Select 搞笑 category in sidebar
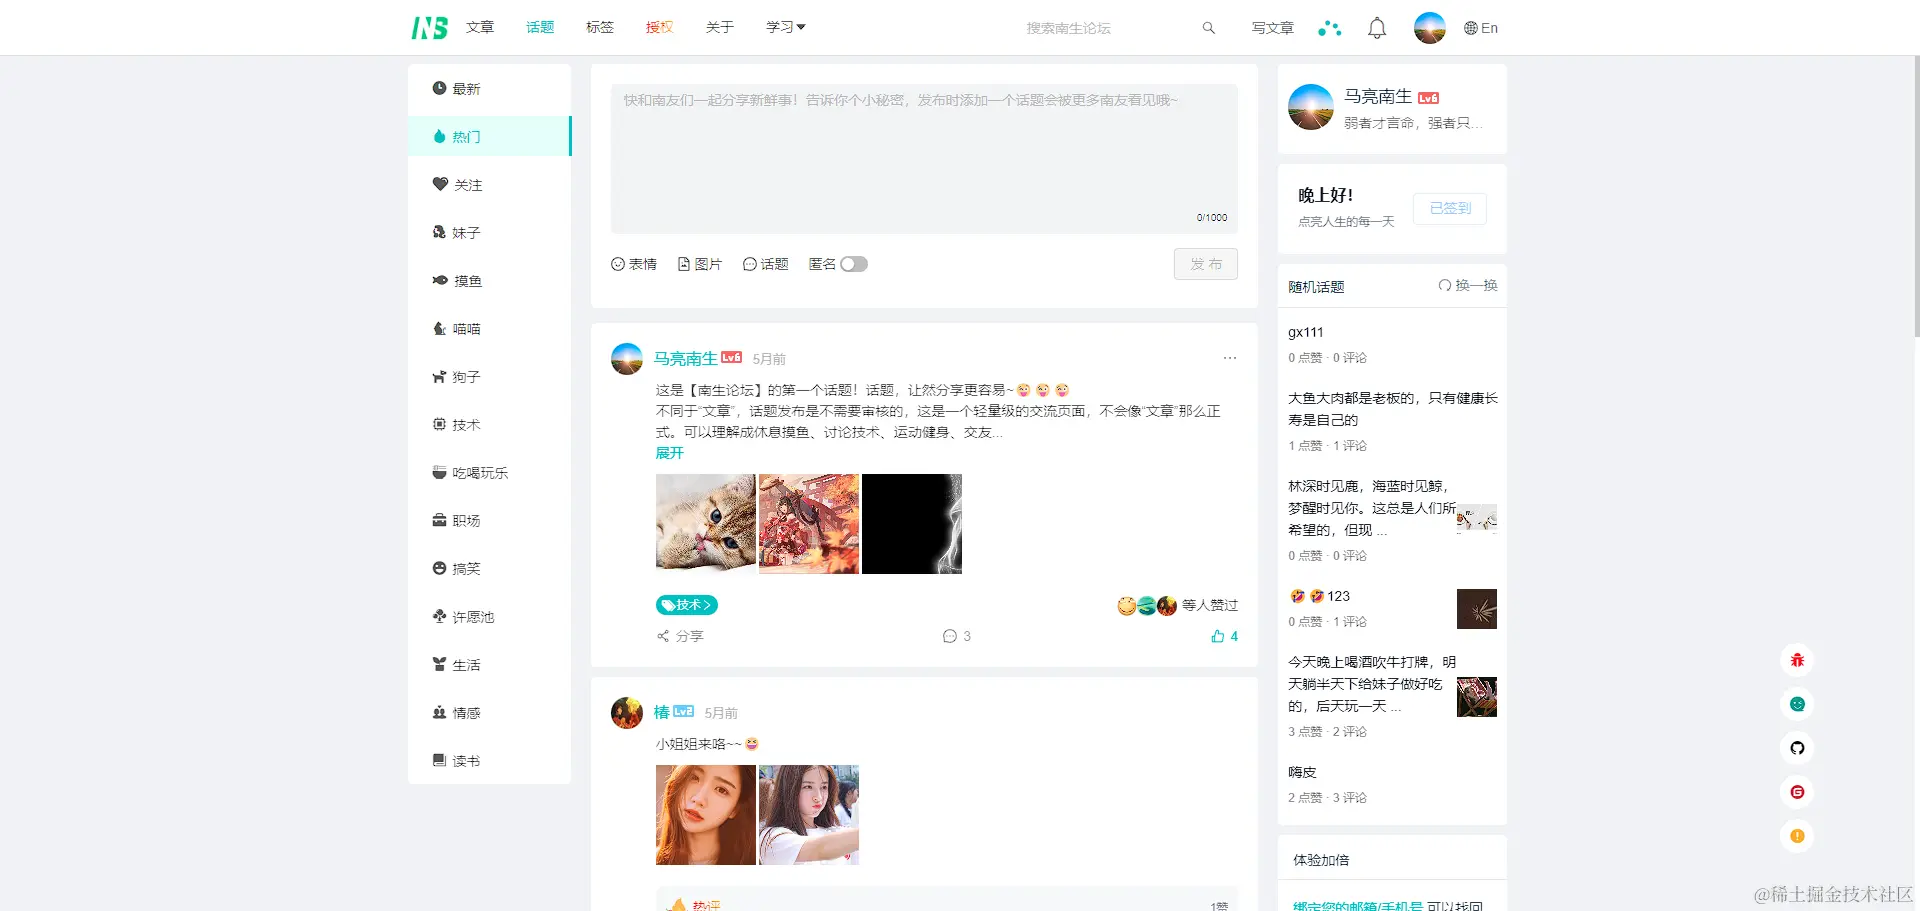This screenshot has width=1920, height=911. (x=490, y=569)
